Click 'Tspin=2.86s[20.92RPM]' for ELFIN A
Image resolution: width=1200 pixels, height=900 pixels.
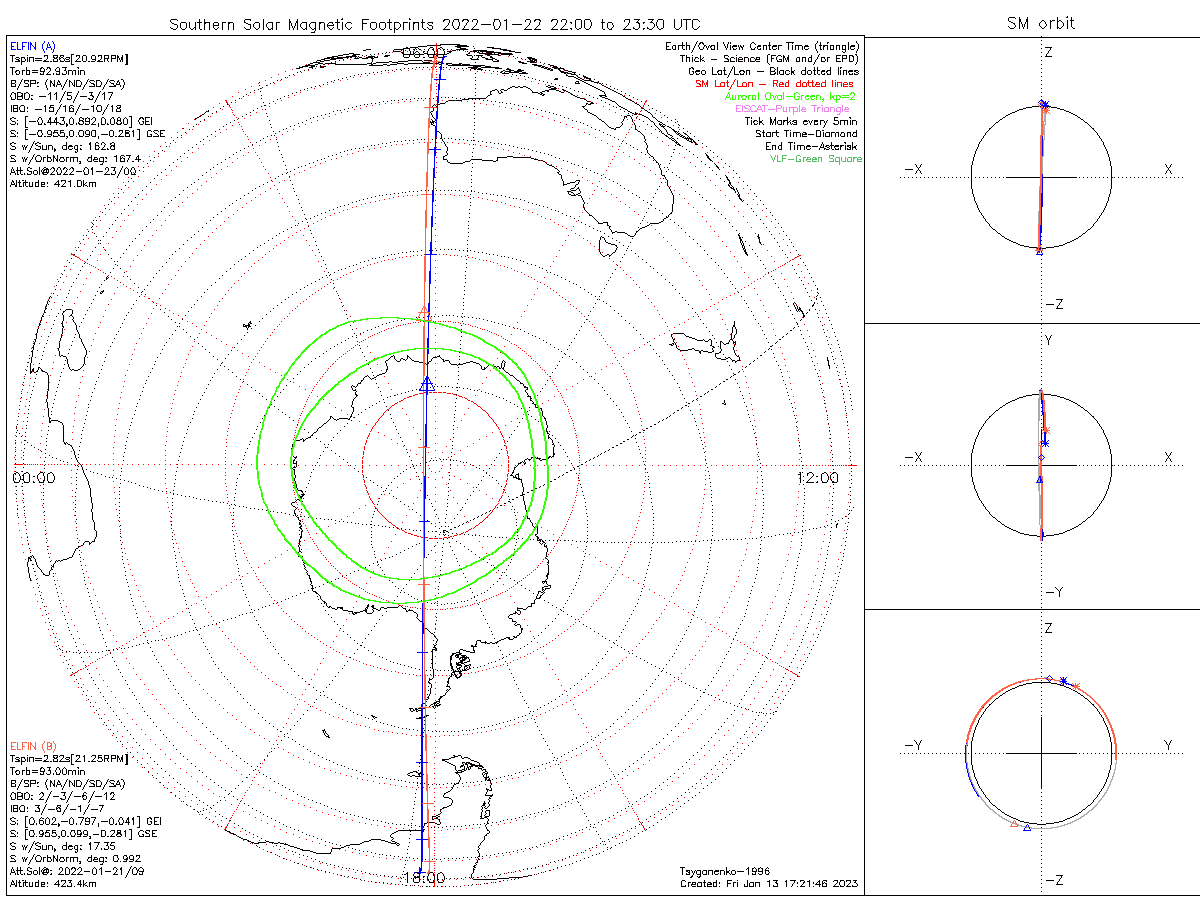(69, 60)
